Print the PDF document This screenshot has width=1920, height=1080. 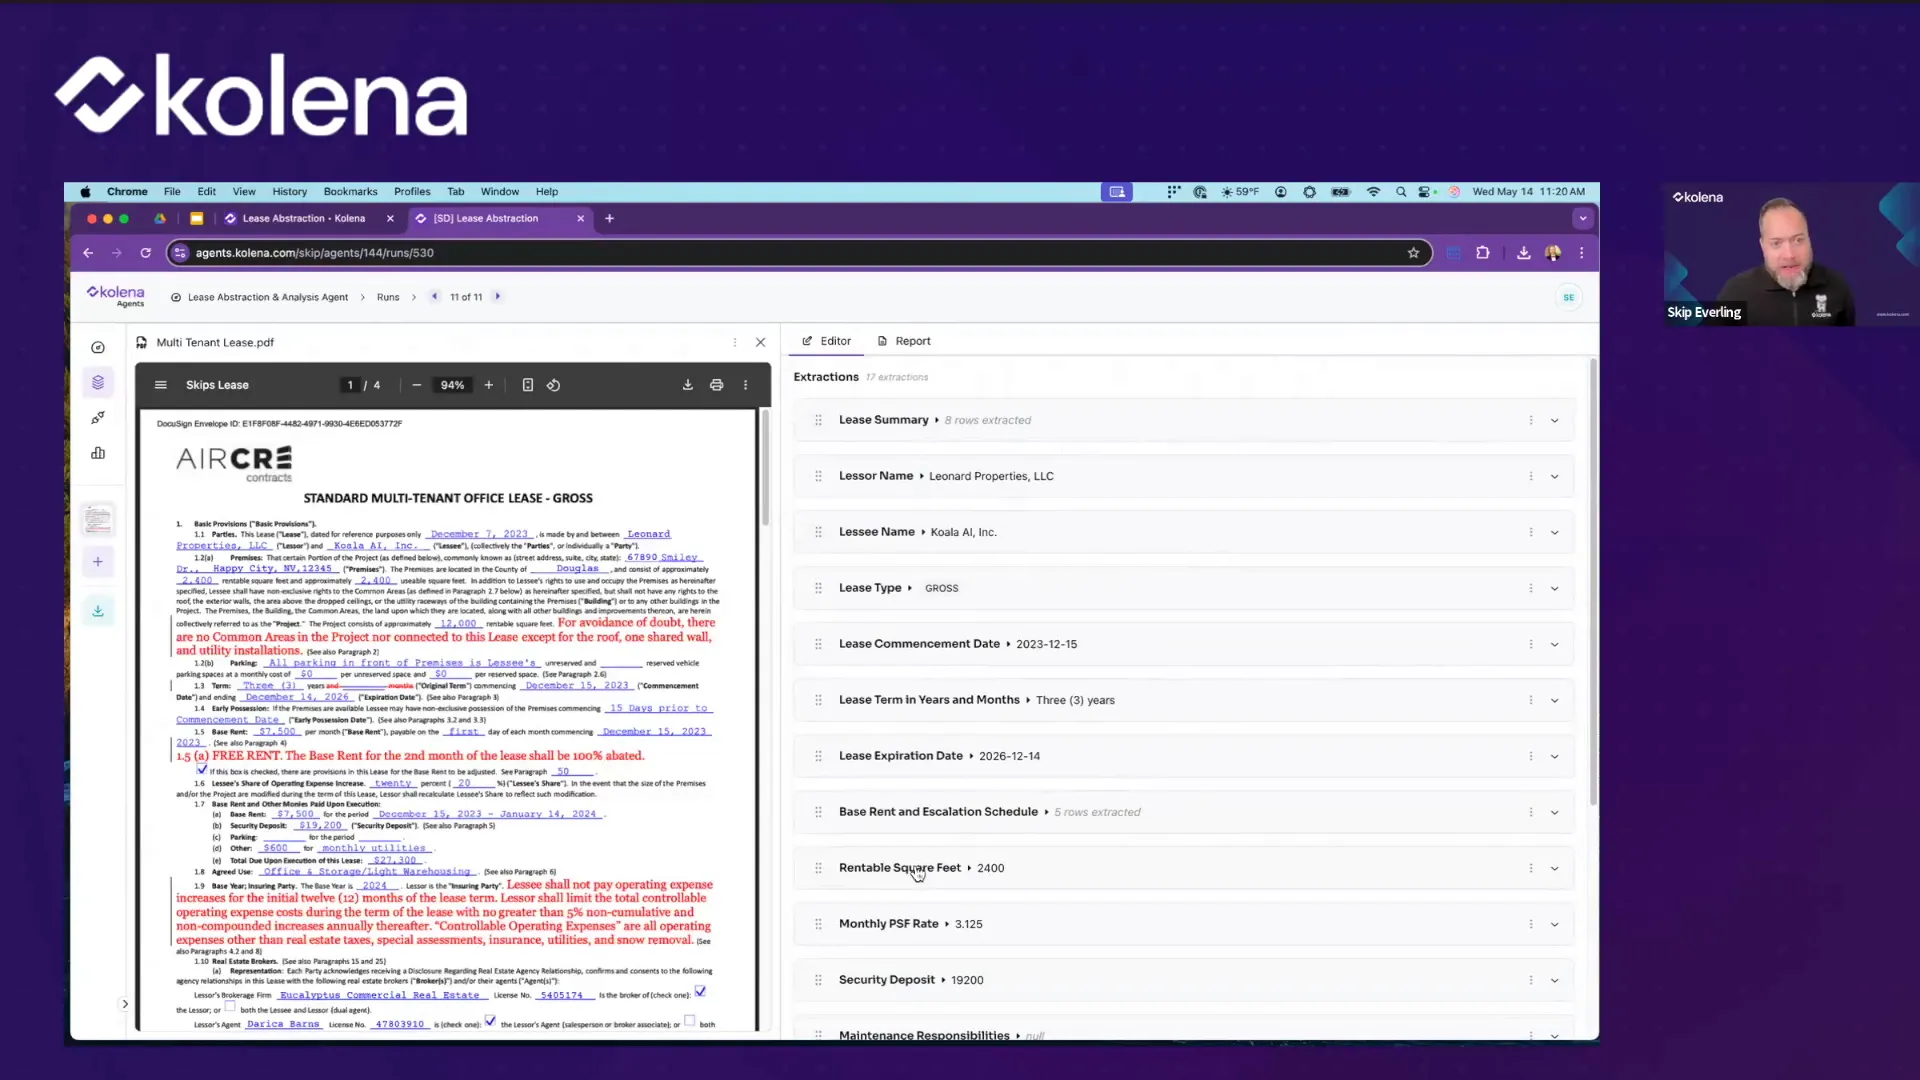coord(717,385)
